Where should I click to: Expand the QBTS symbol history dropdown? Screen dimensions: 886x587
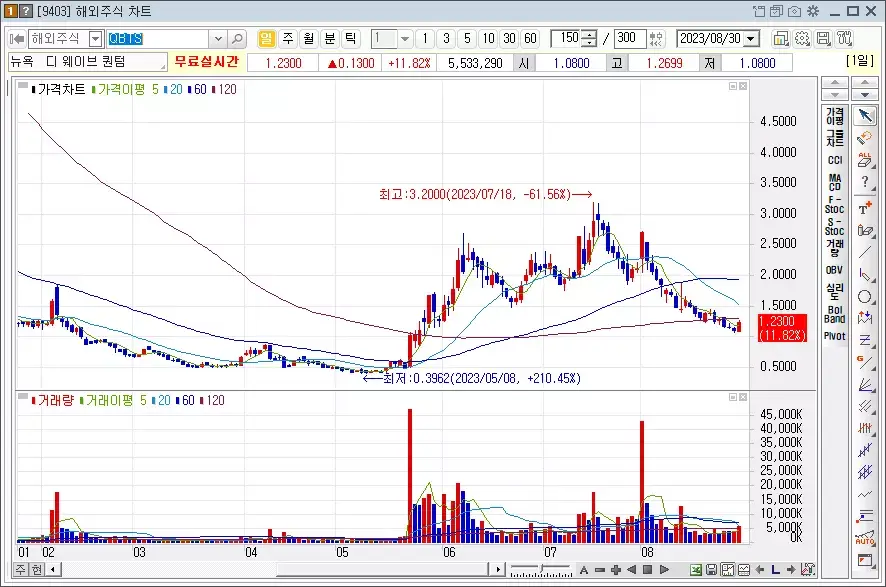point(218,39)
